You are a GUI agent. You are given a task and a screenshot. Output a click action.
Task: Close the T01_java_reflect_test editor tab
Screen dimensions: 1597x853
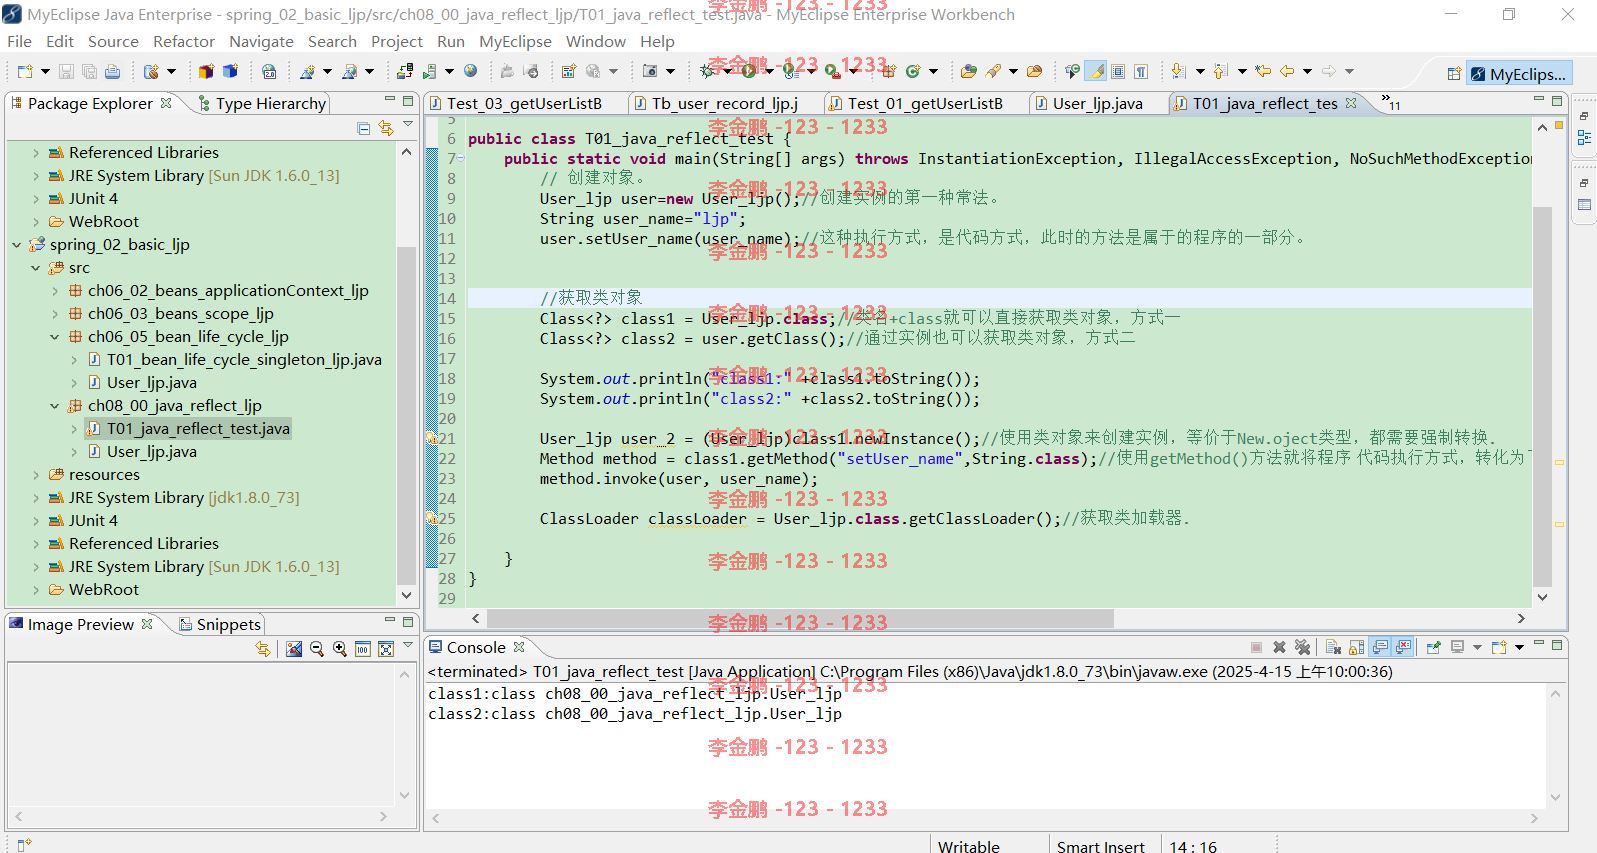tap(1352, 103)
